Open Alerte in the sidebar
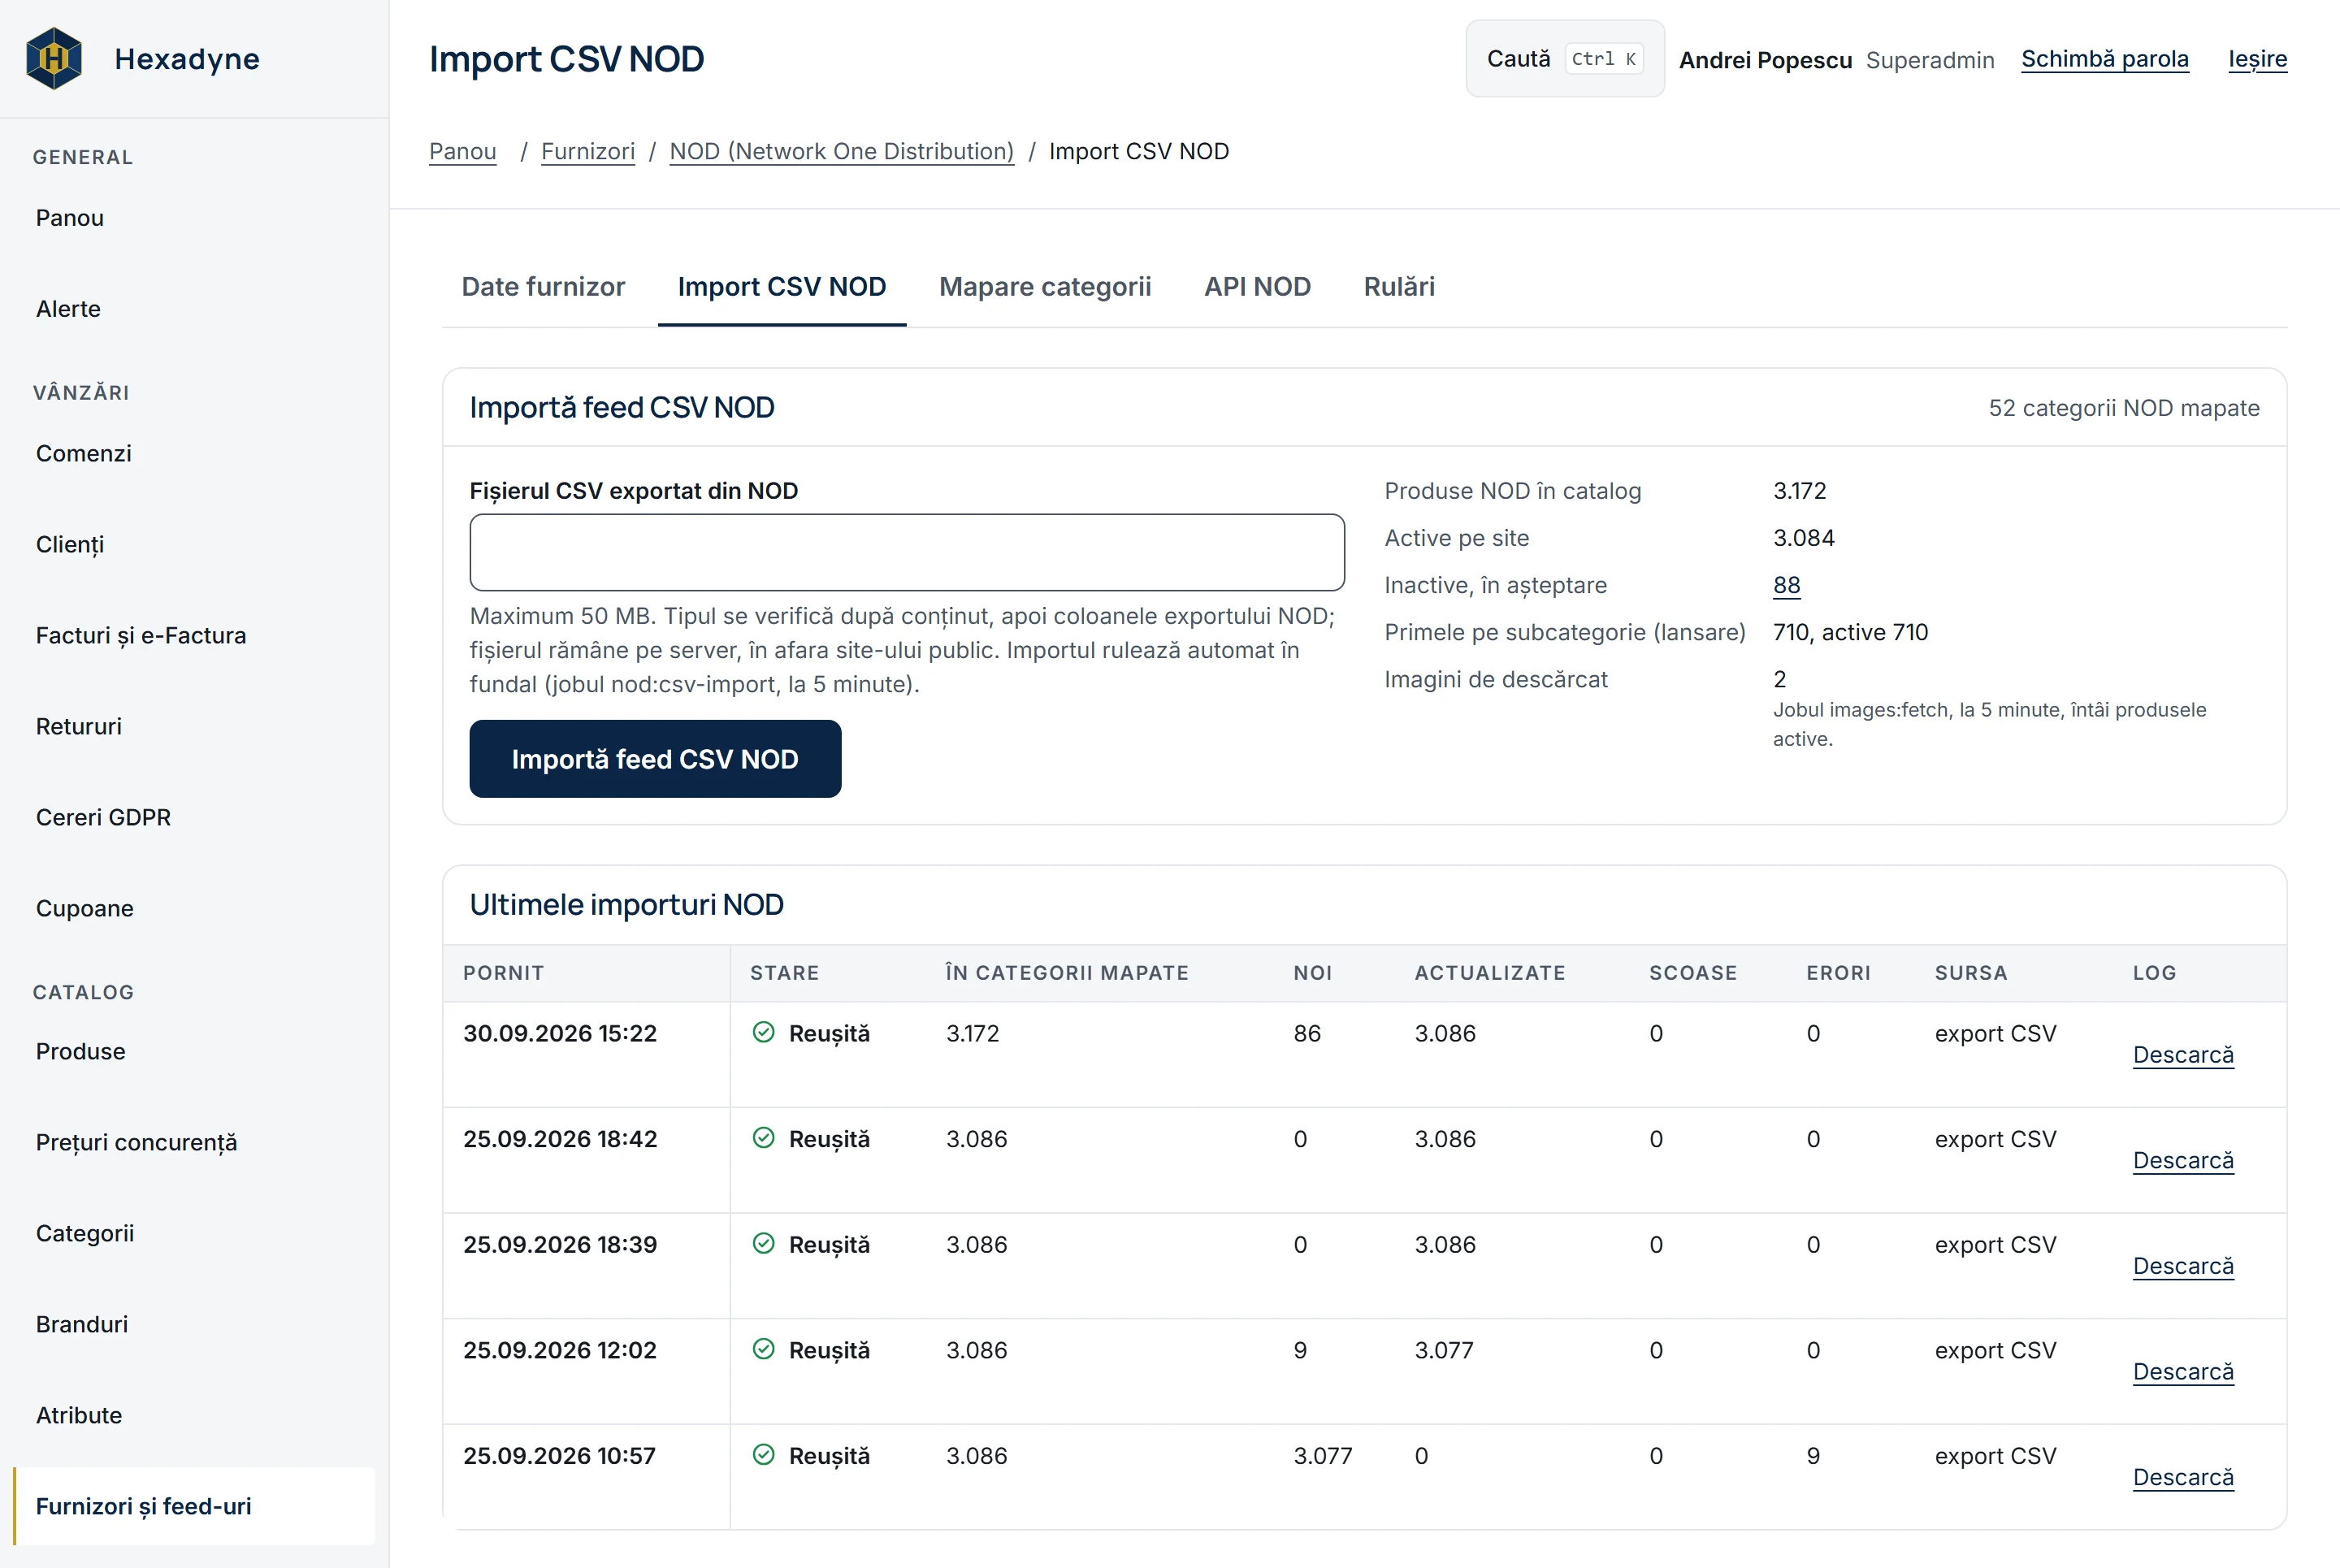This screenshot has width=2340, height=1568. pyautogui.click(x=194, y=309)
